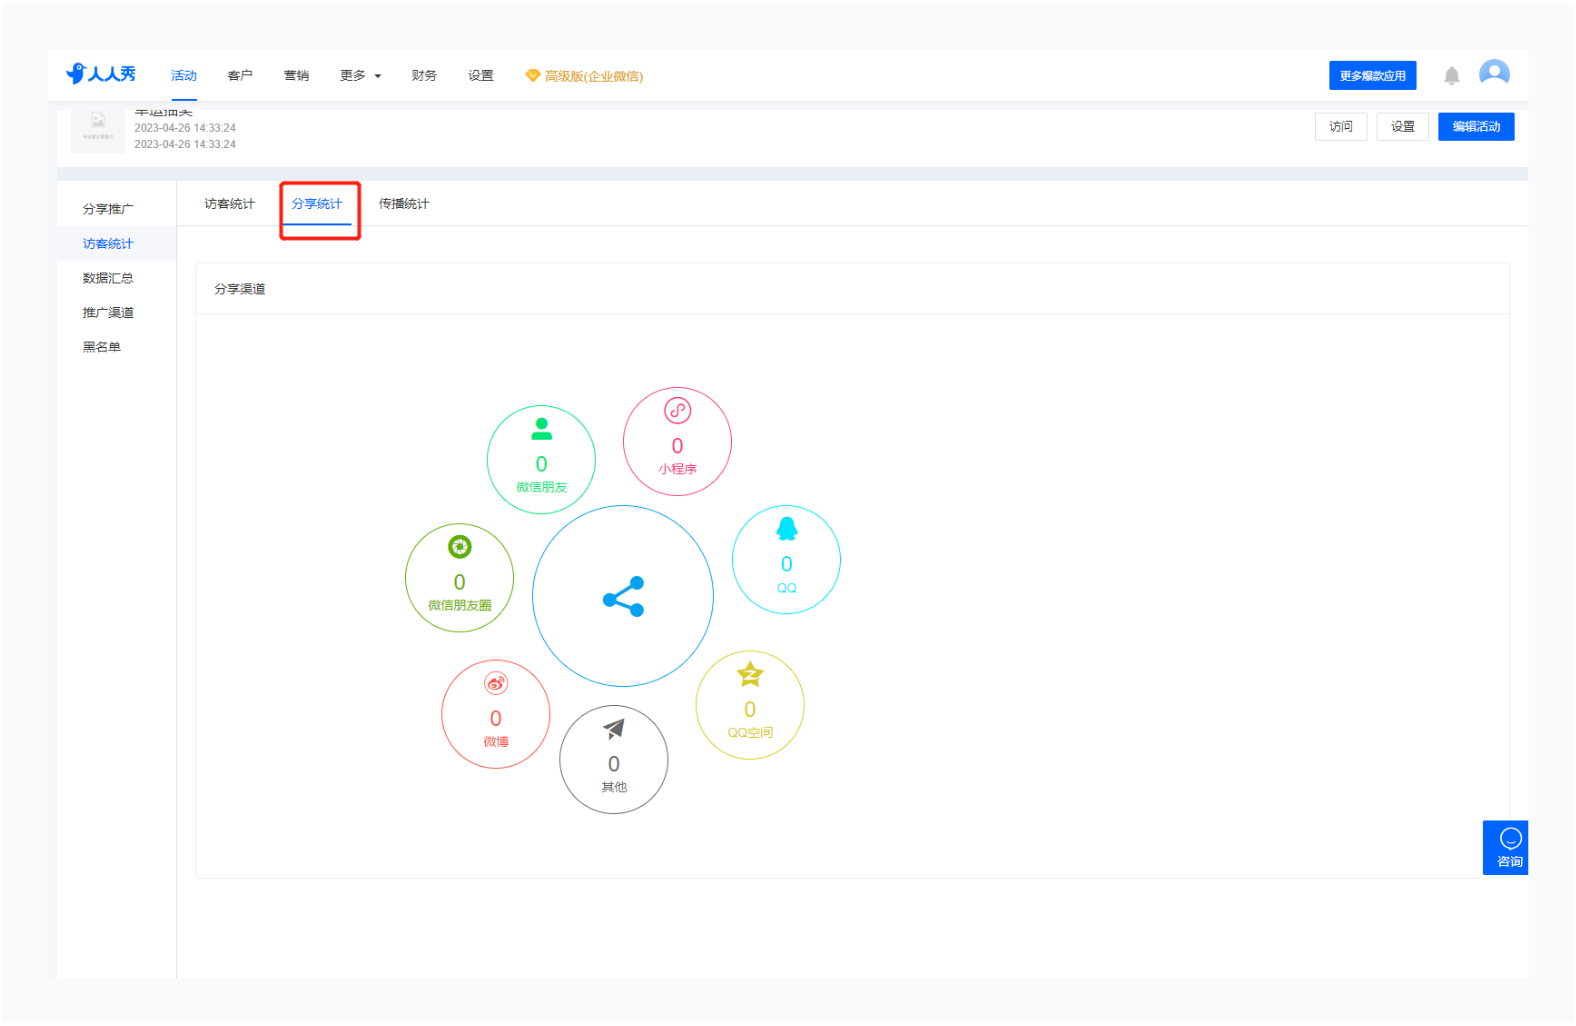Select the 小程序 channel icon
1576x1026 pixels.
[x=678, y=411]
